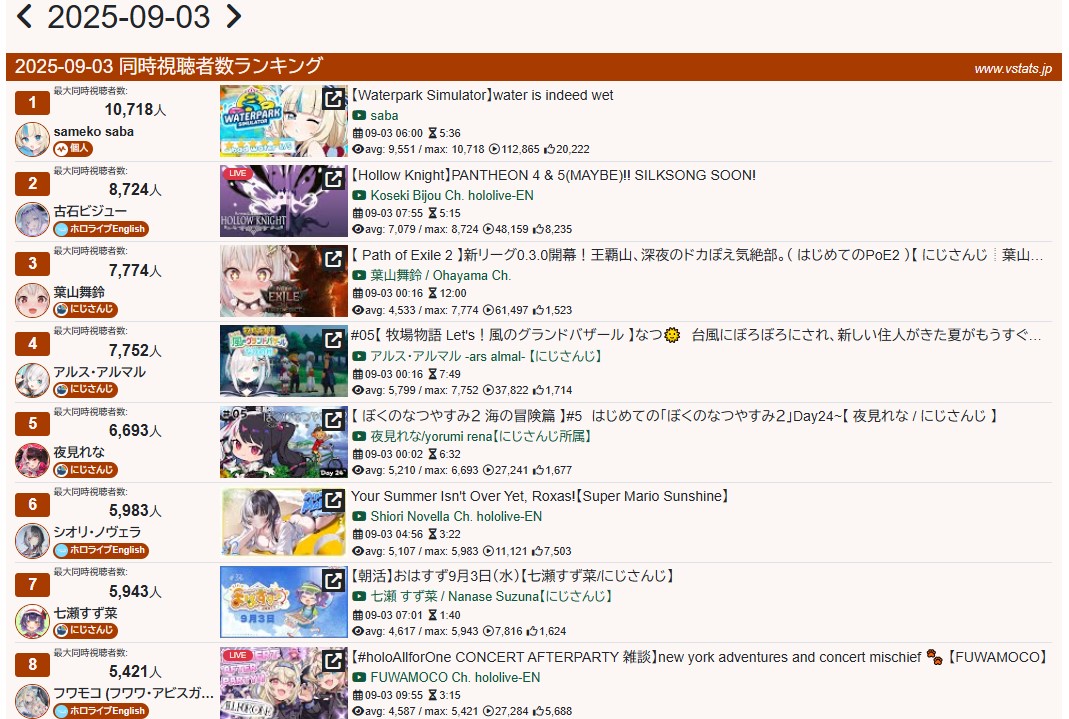Open holoAllforOne CONCERT AFTERPARTY title
This screenshot has width=1069, height=719.
coord(699,657)
